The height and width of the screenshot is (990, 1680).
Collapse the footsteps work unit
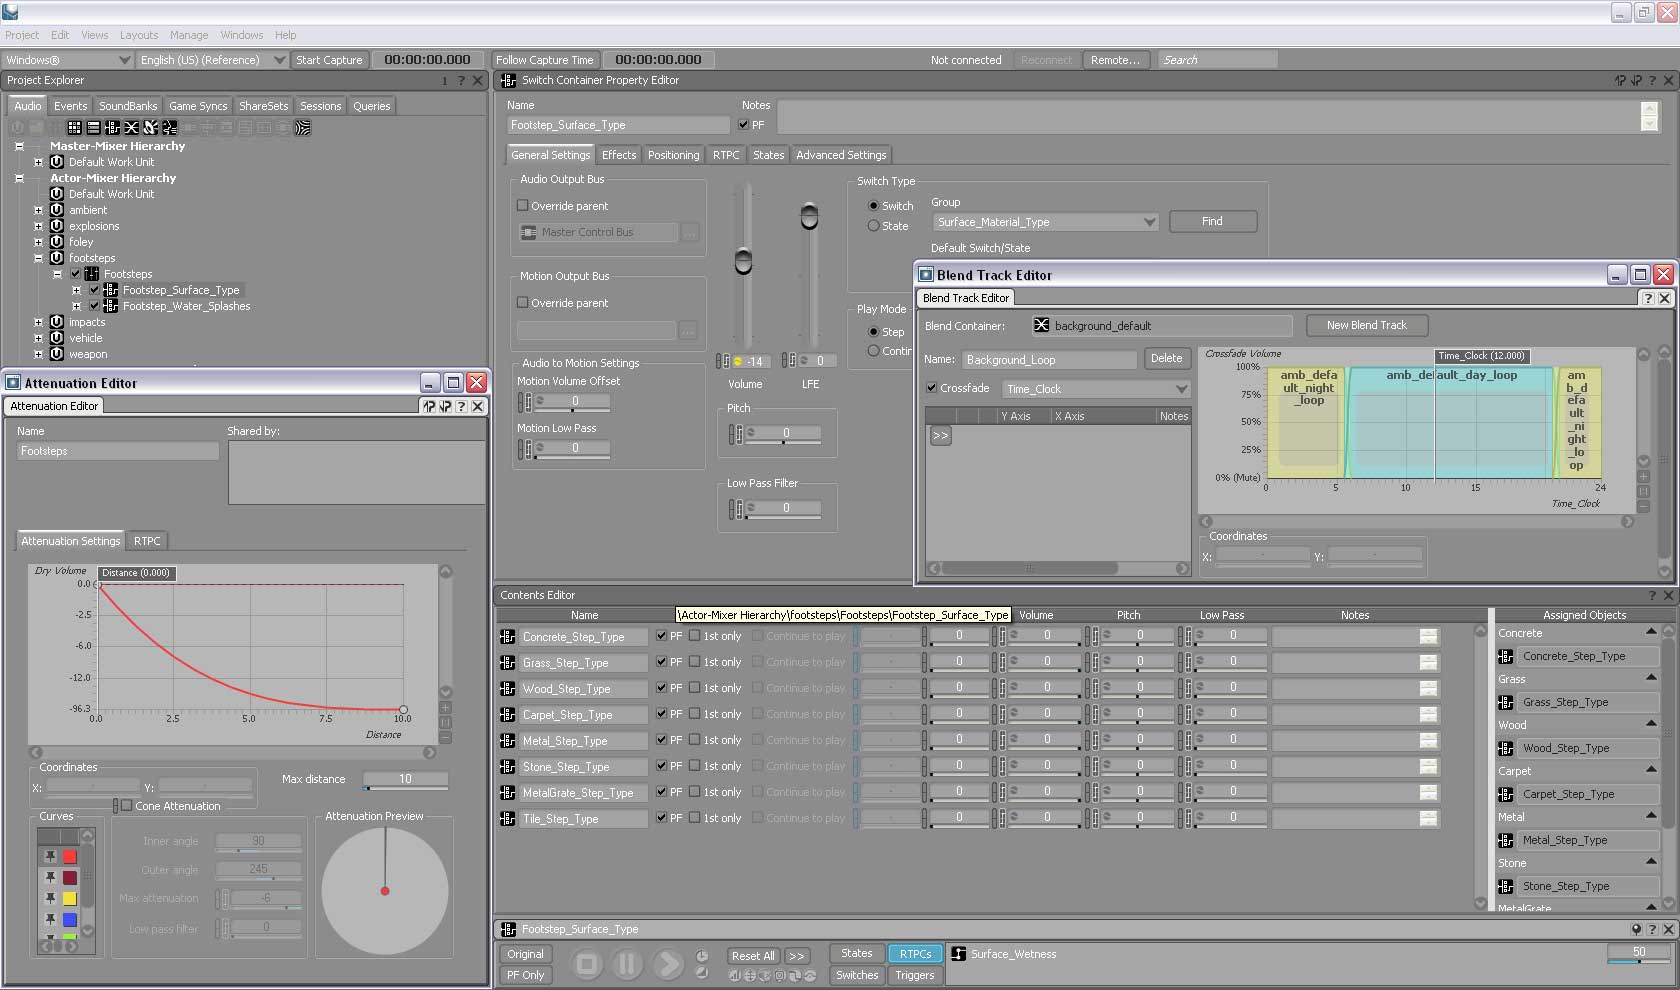click(38, 258)
